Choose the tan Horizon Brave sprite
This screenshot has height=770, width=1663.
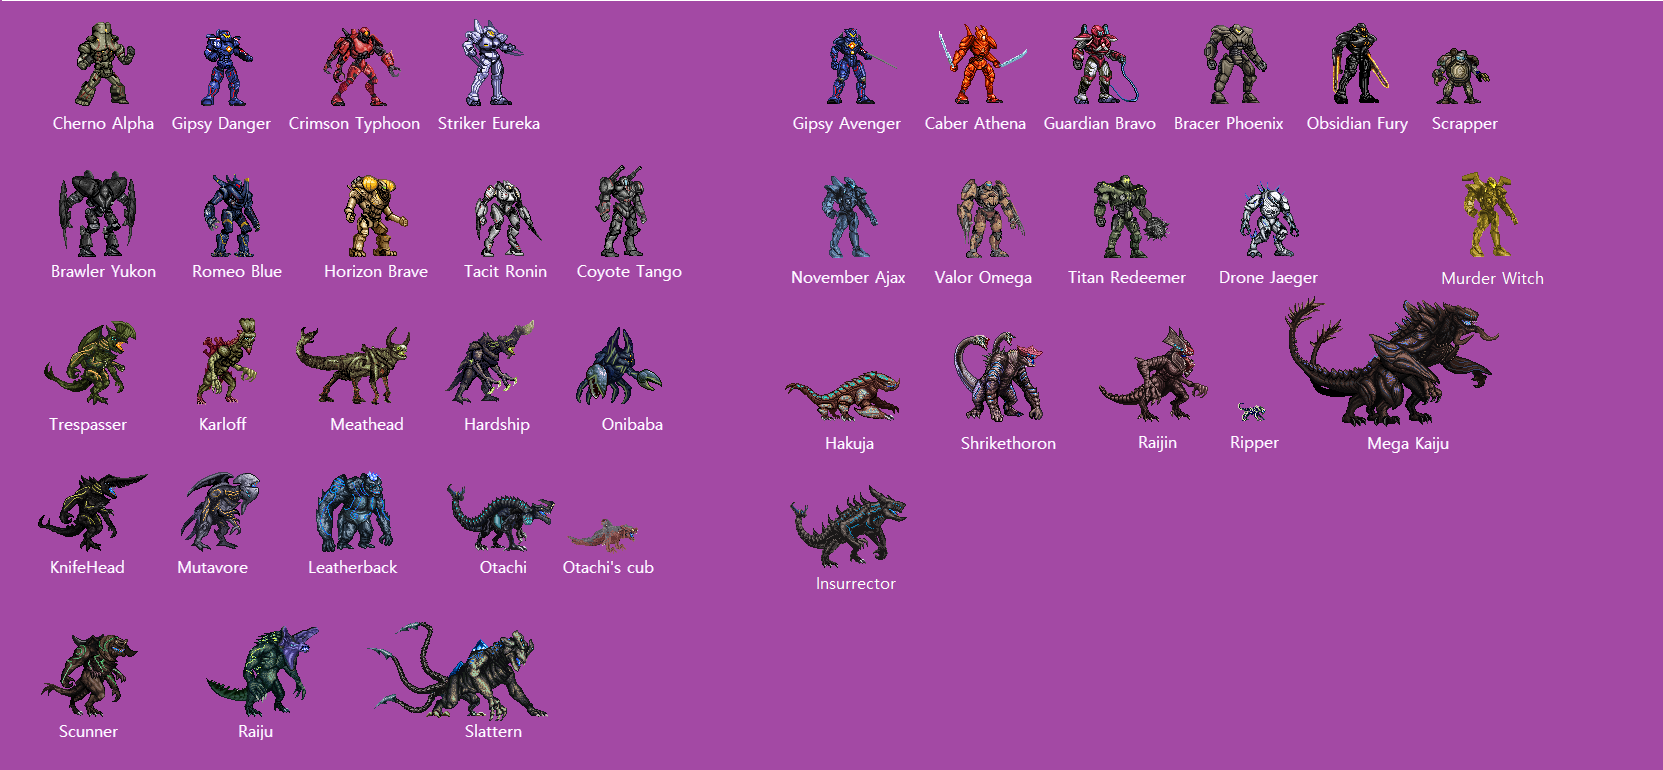(x=375, y=216)
